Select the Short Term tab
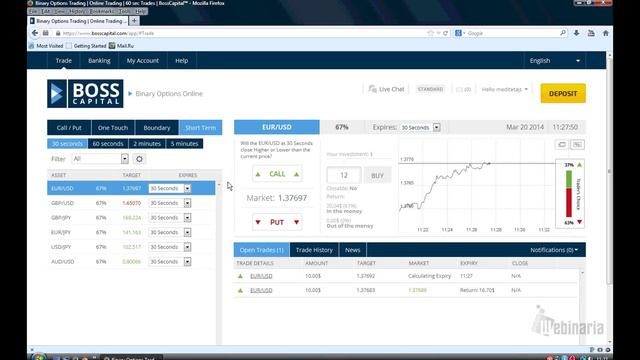This screenshot has width=640, height=360. pyautogui.click(x=200, y=128)
